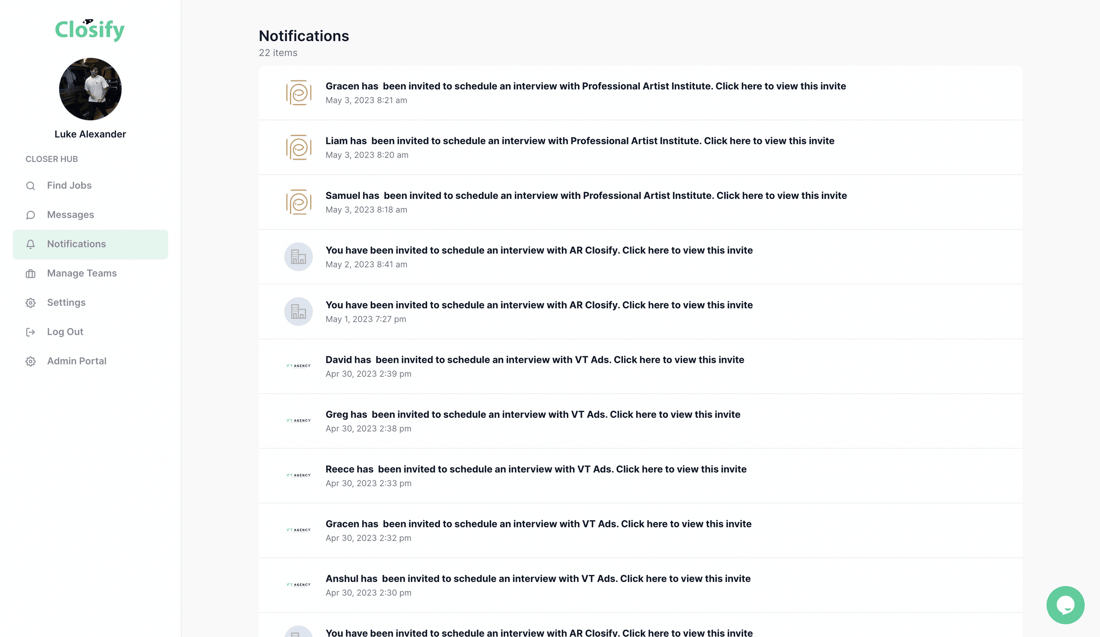Open the May 2 AR Closify invite
This screenshot has height=637, width=1100.
[x=538, y=251]
